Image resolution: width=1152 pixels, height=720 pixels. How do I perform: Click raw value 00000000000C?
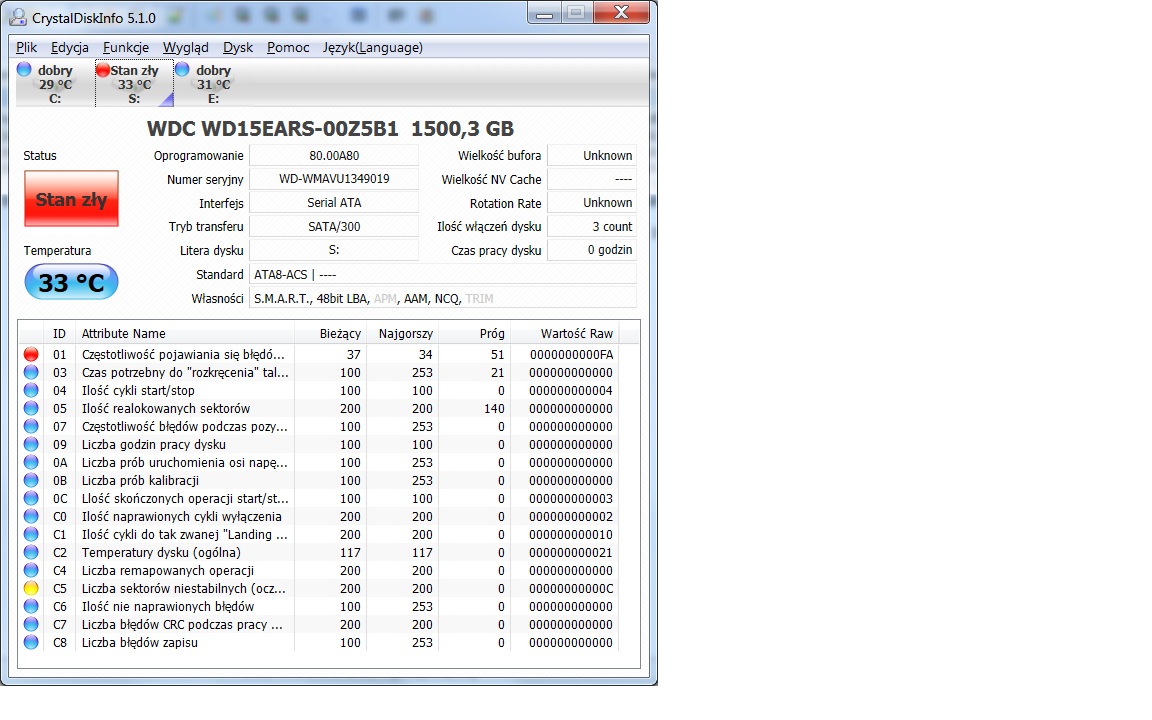pos(571,588)
